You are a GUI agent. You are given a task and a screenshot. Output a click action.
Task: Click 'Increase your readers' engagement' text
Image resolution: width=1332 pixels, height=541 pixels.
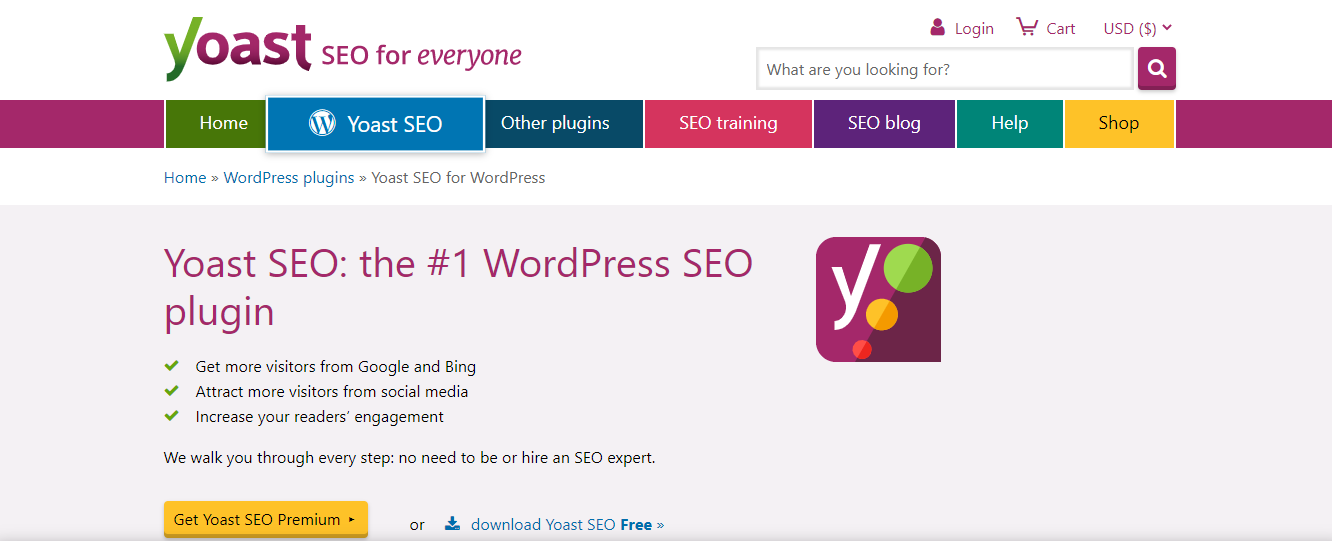320,417
